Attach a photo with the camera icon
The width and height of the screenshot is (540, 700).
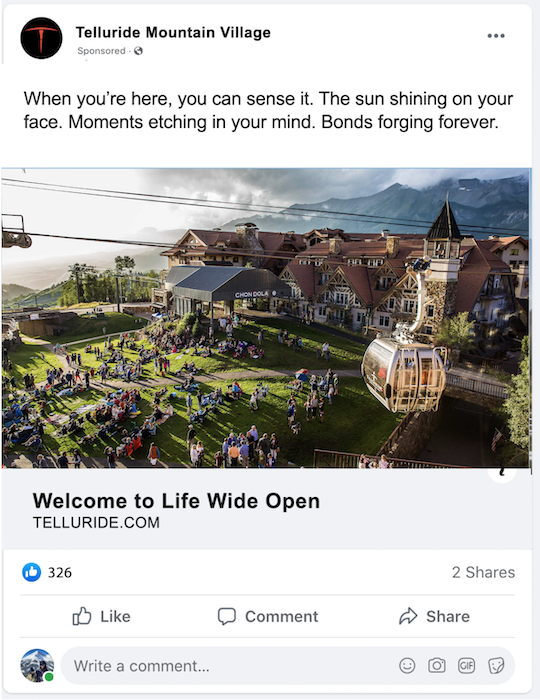point(437,666)
